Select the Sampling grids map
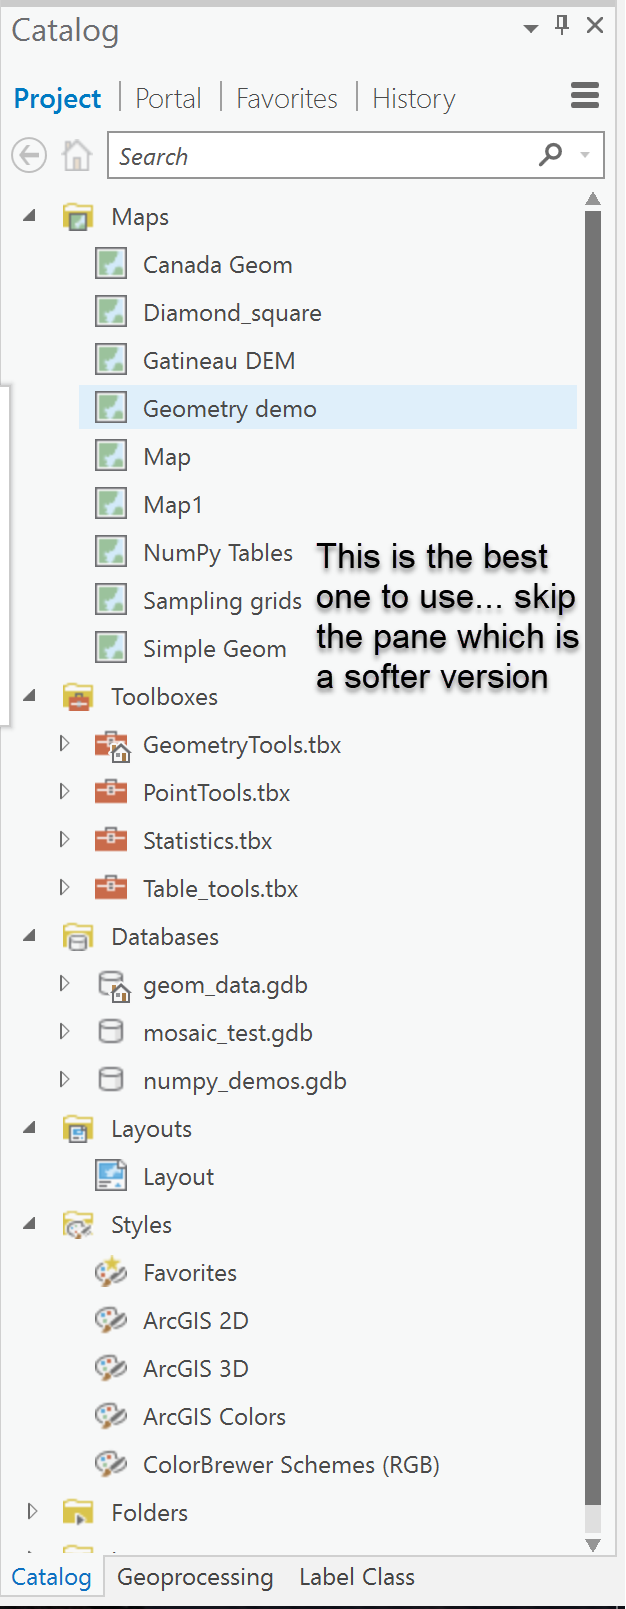The height and width of the screenshot is (1609, 626). tap(222, 601)
